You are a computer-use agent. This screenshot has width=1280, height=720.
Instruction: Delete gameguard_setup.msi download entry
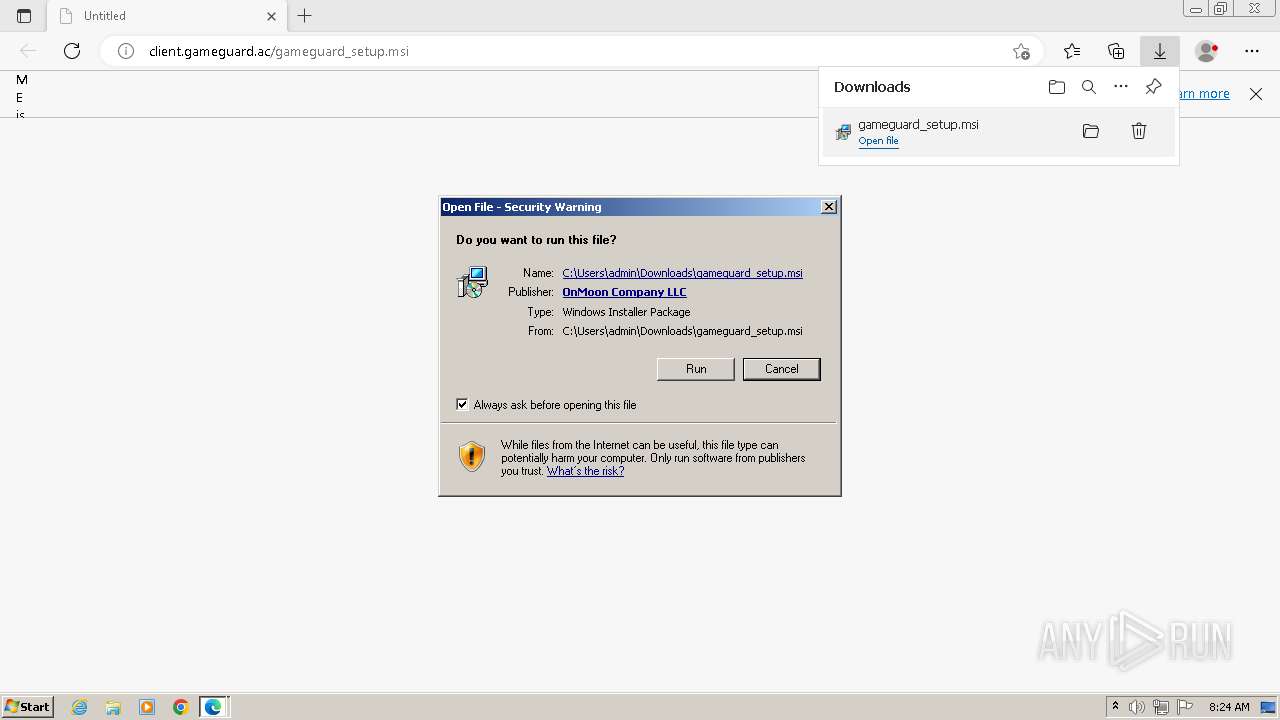click(1139, 131)
